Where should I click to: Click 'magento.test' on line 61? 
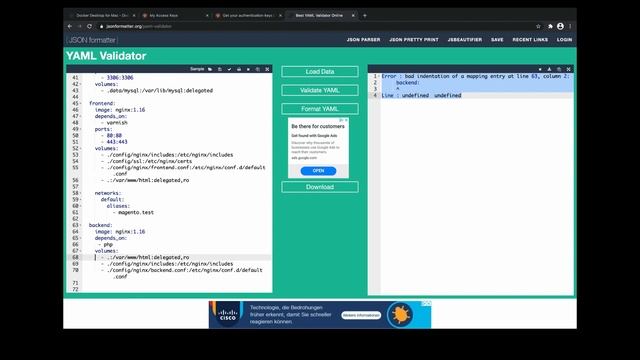136,213
